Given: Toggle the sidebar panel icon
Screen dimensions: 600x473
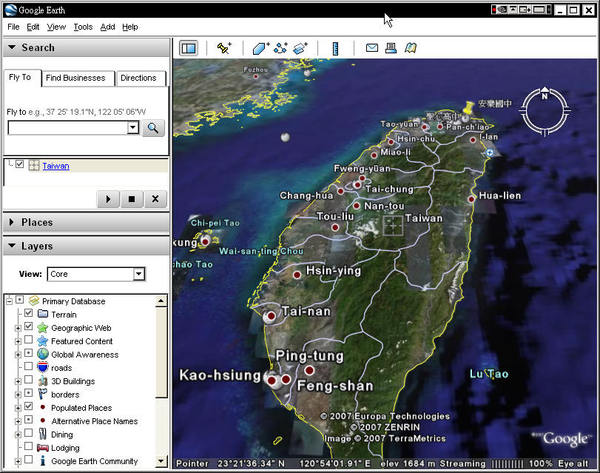Looking at the screenshot, I should pos(189,48).
